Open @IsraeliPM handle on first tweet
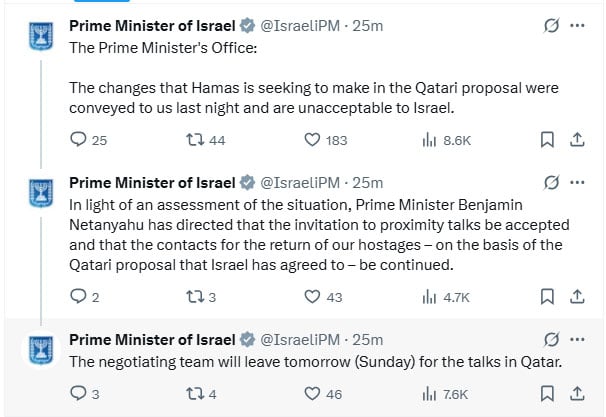This screenshot has height=417, width=606. point(300,26)
